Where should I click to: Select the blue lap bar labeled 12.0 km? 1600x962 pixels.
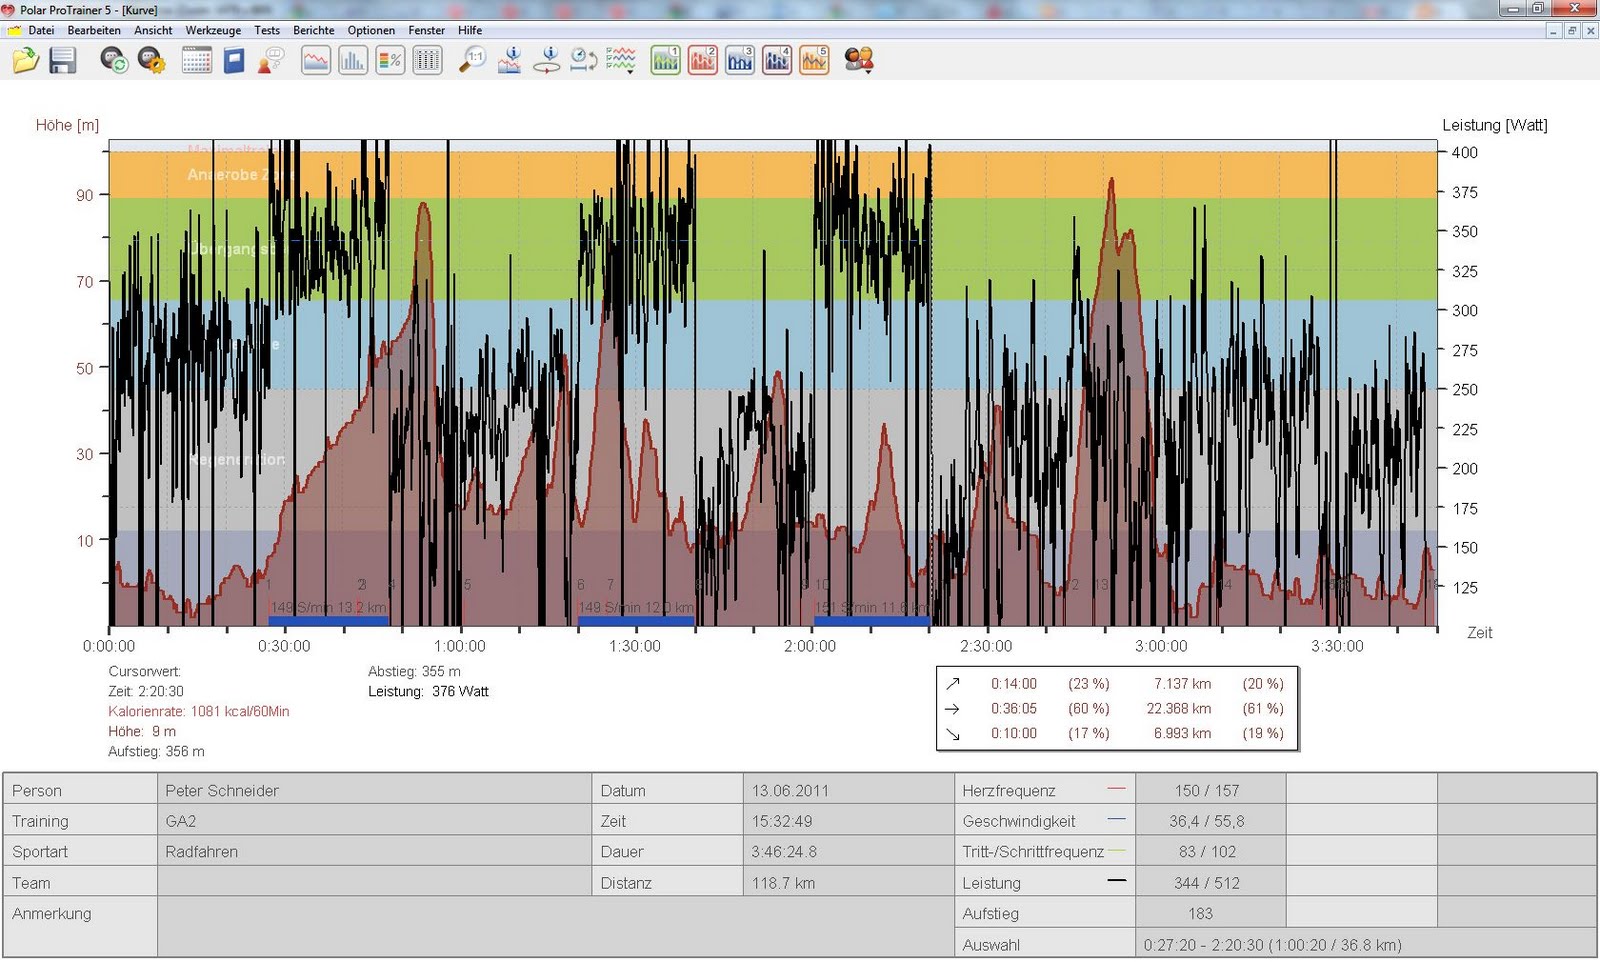pos(636,621)
